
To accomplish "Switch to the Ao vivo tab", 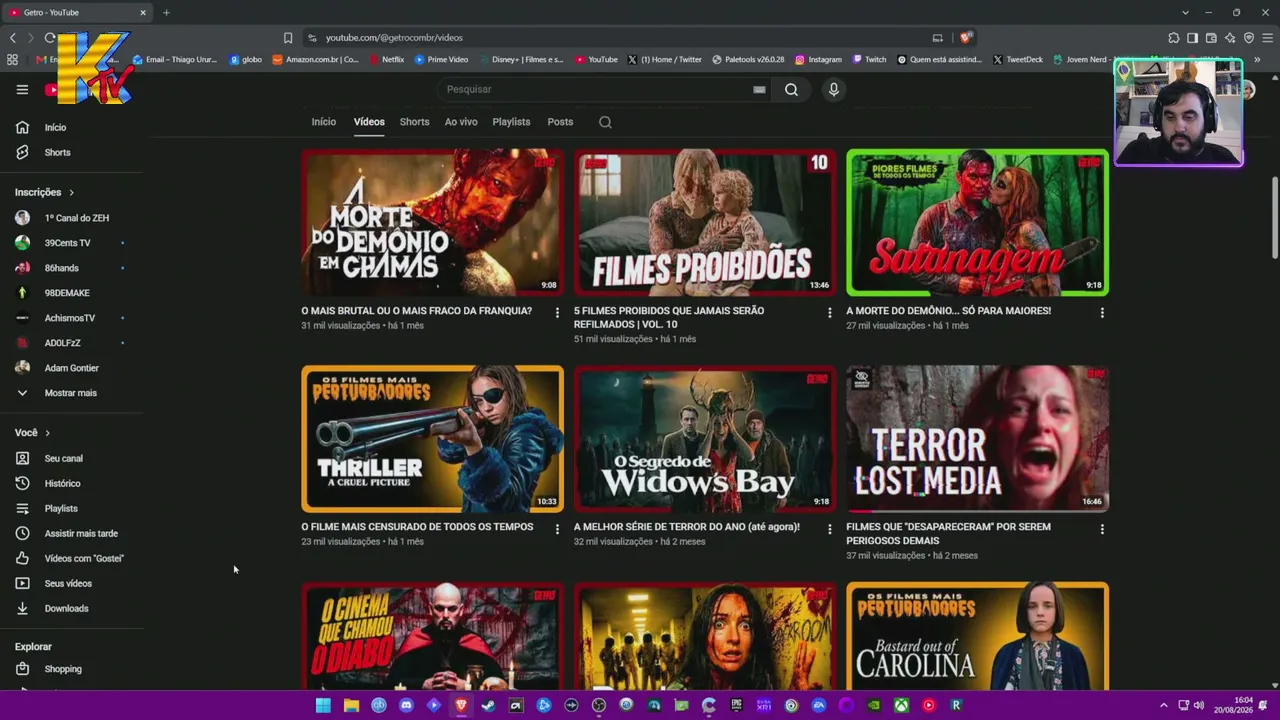I will click(461, 122).
